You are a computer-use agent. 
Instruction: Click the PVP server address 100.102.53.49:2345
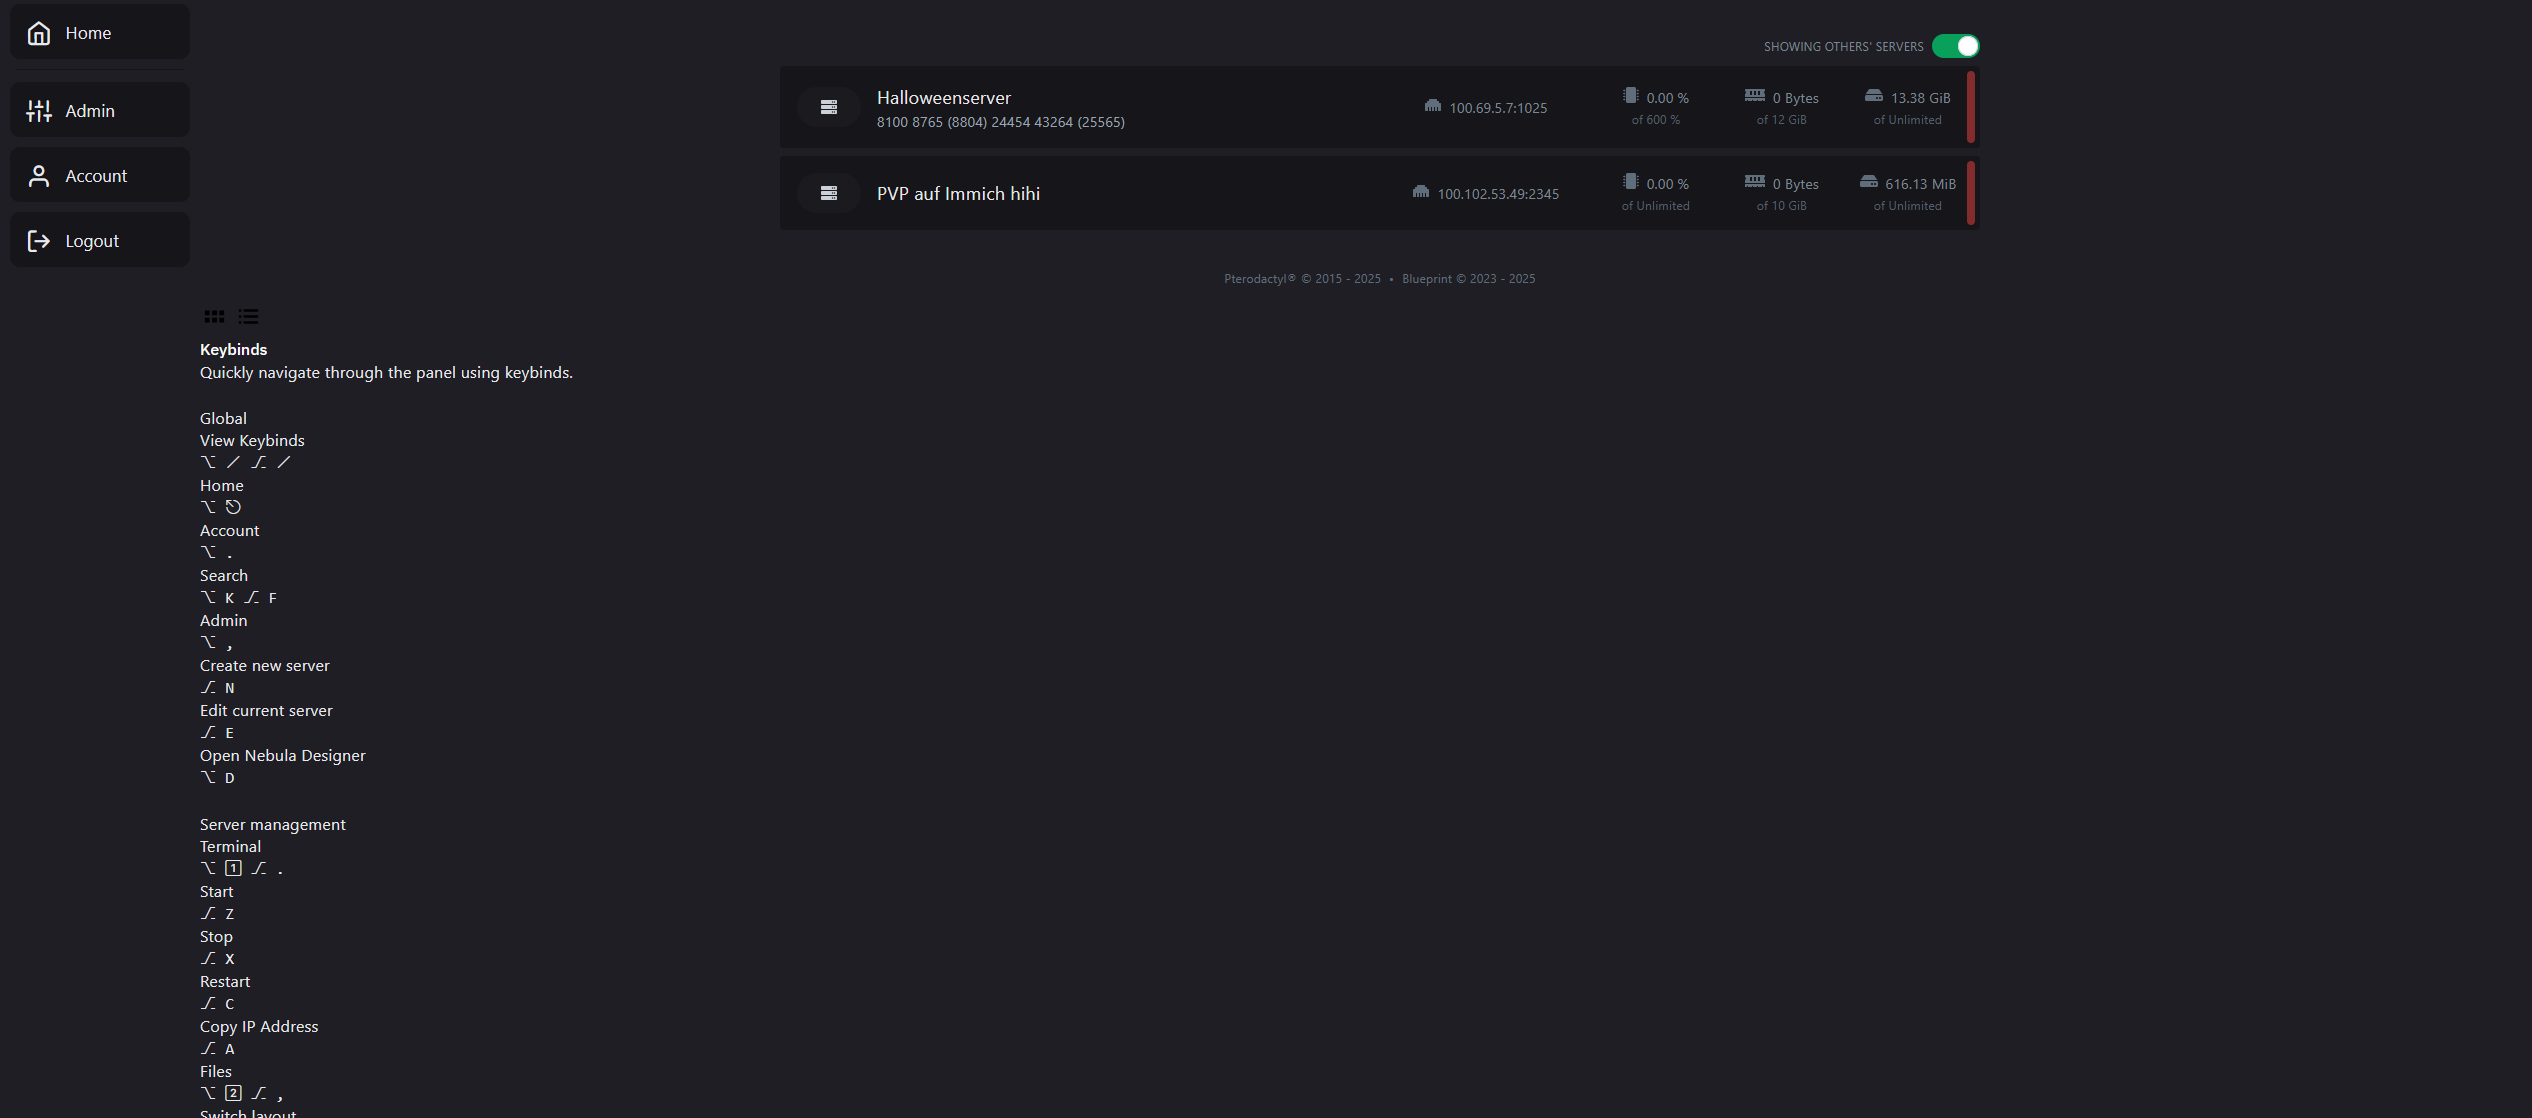1498,194
